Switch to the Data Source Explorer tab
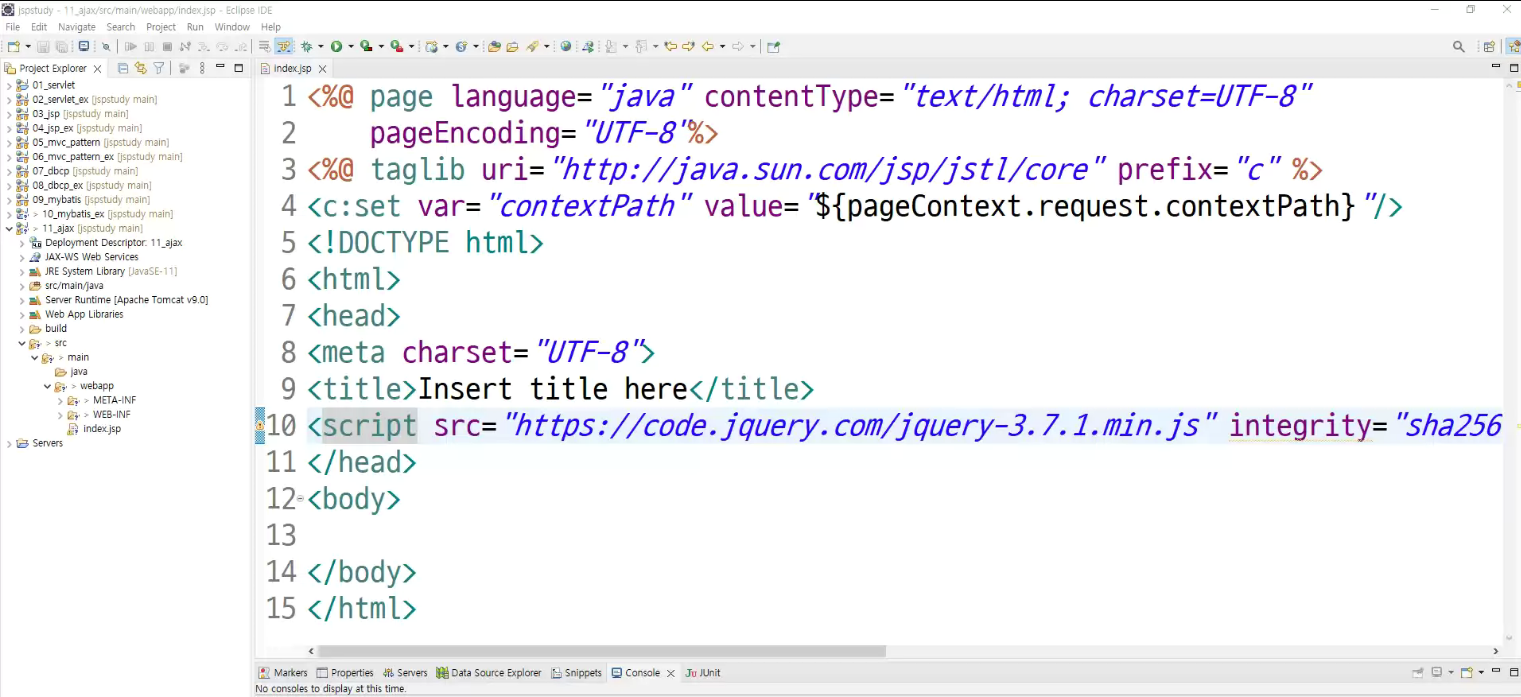The height and width of the screenshot is (697, 1521). (x=489, y=673)
